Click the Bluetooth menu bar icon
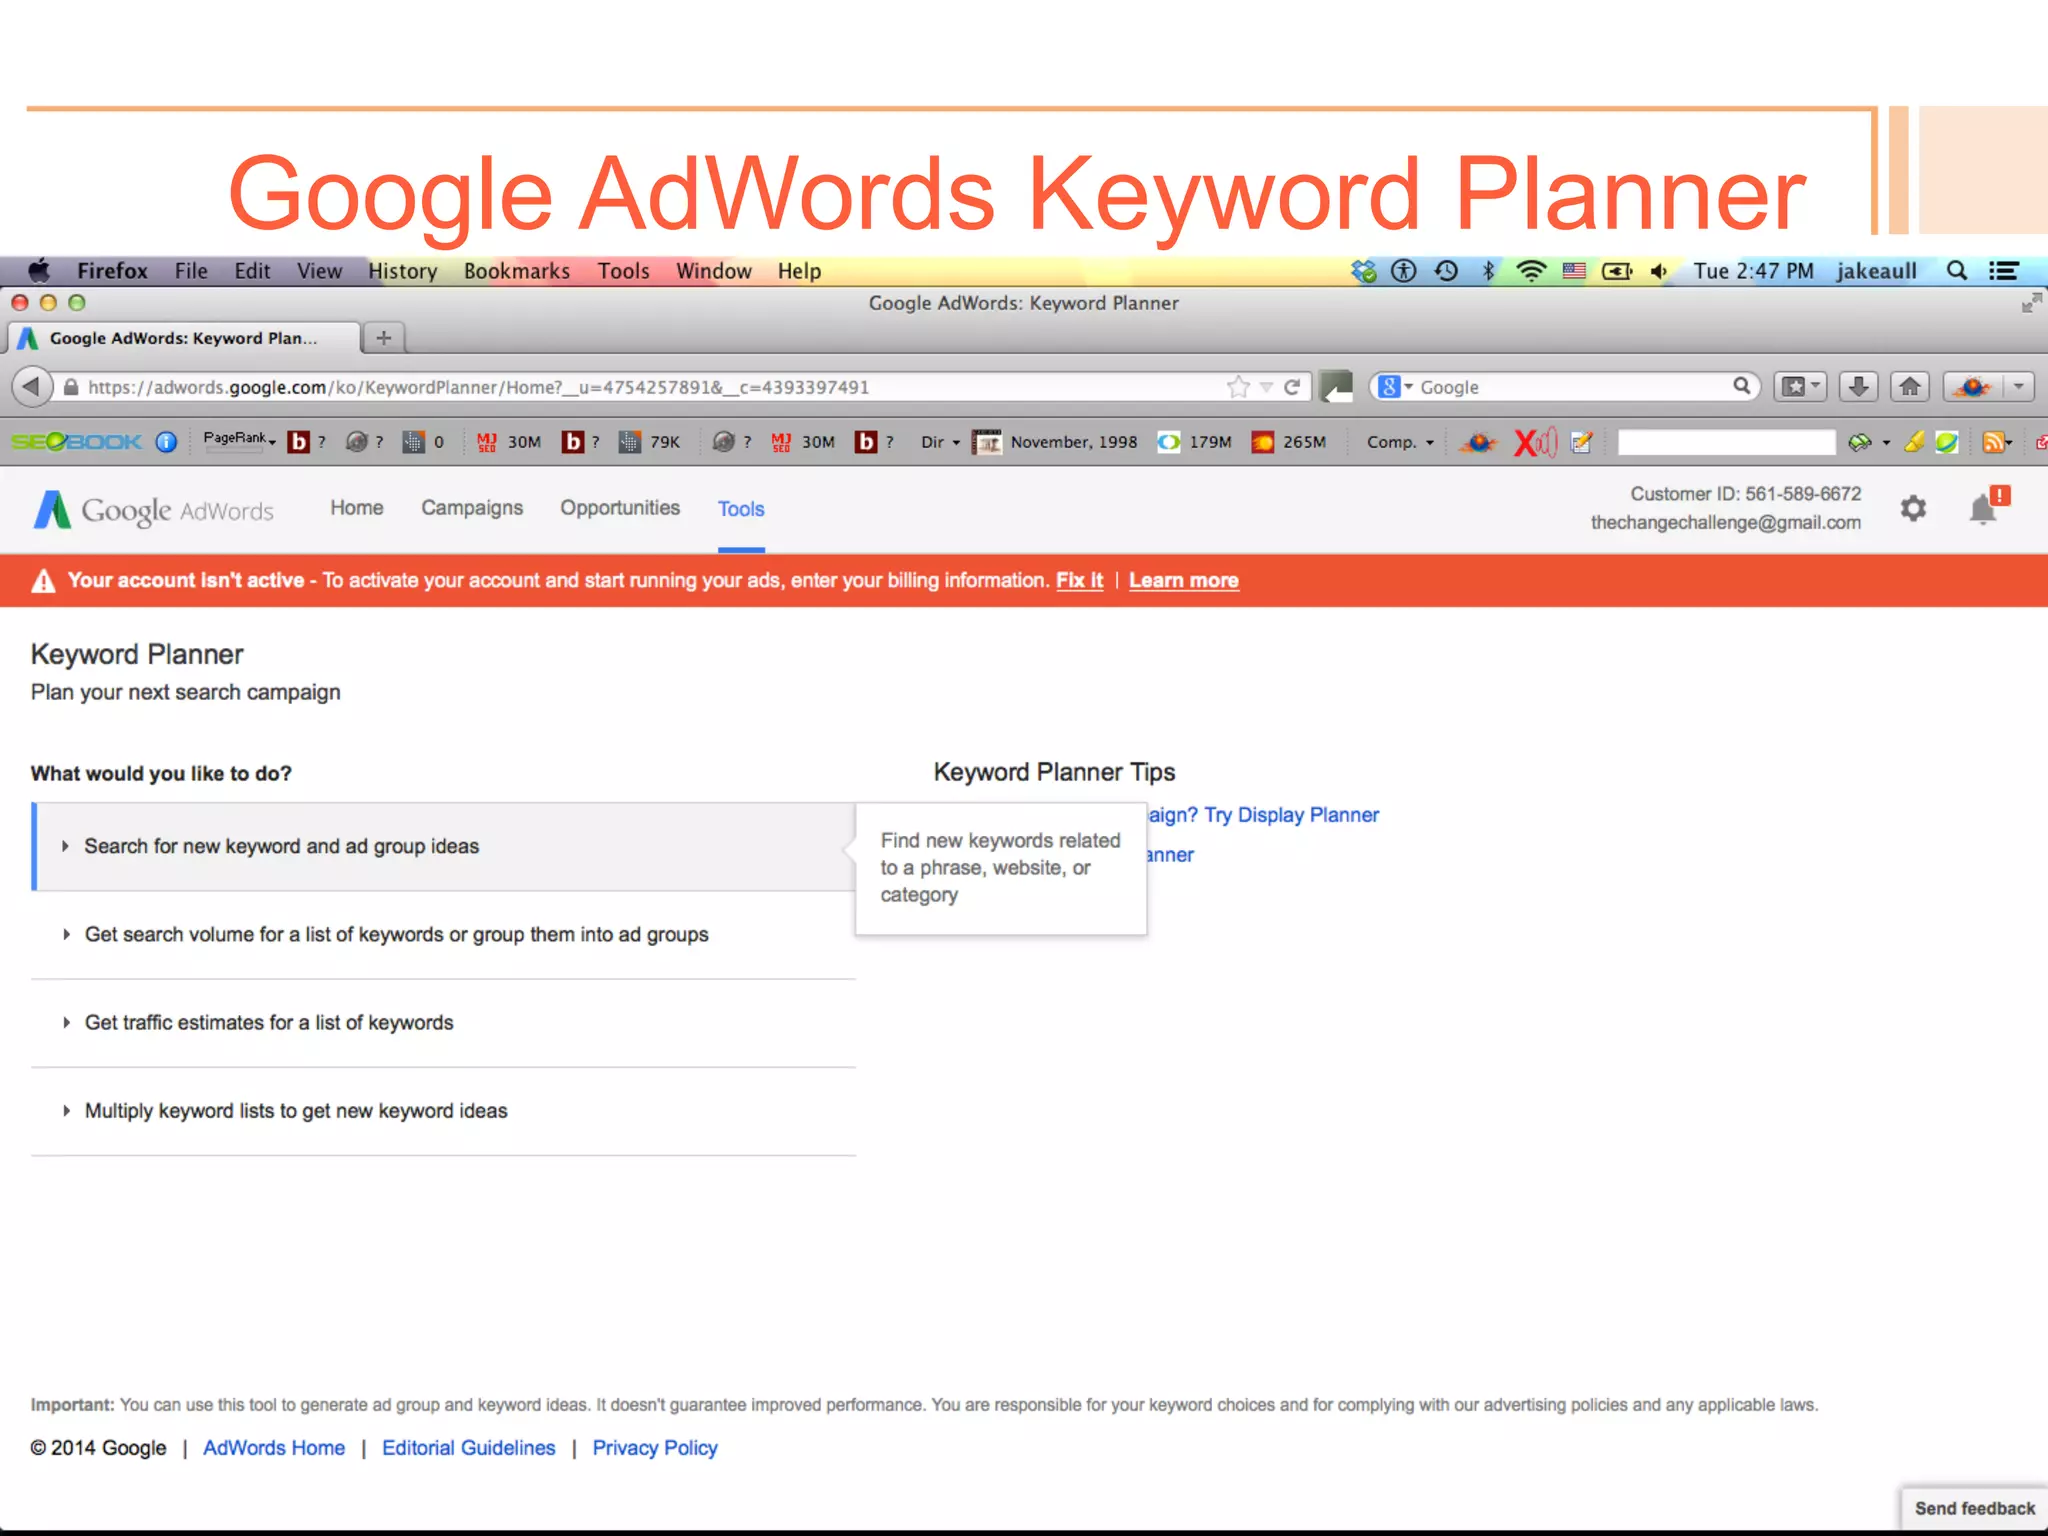The width and height of the screenshot is (2048, 1536). 1488,270
